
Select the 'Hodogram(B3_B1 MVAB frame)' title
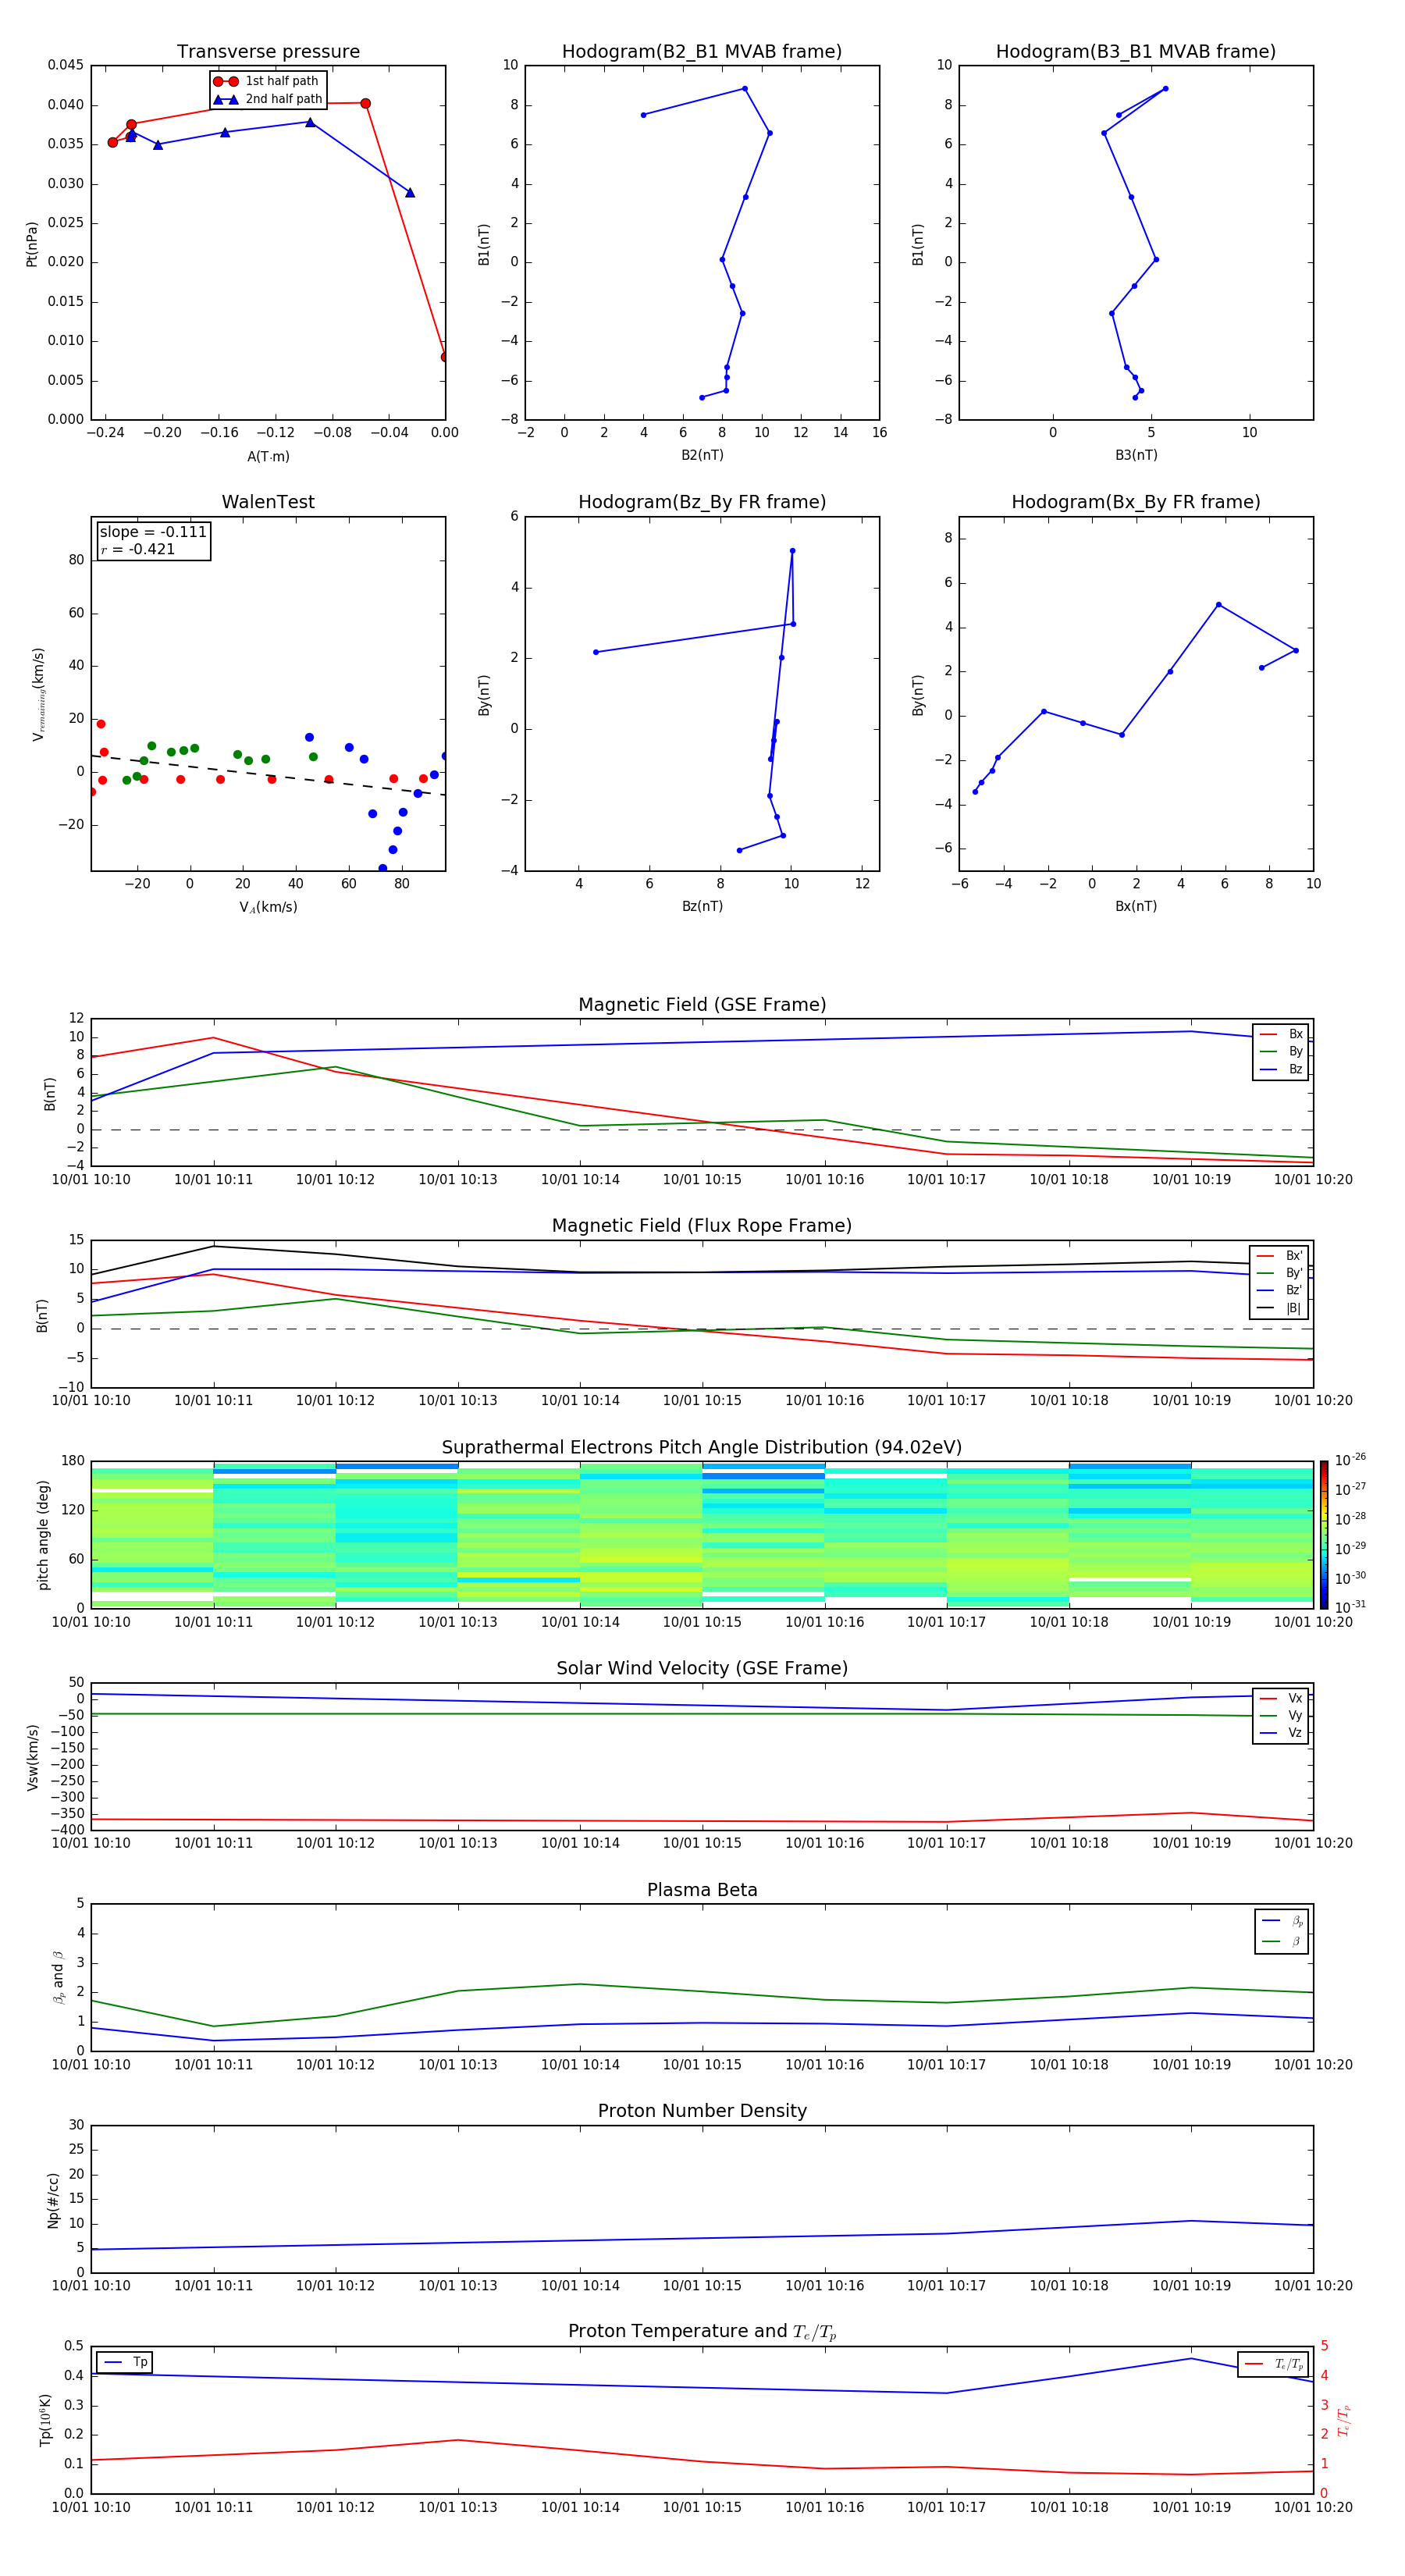[x=1136, y=52]
